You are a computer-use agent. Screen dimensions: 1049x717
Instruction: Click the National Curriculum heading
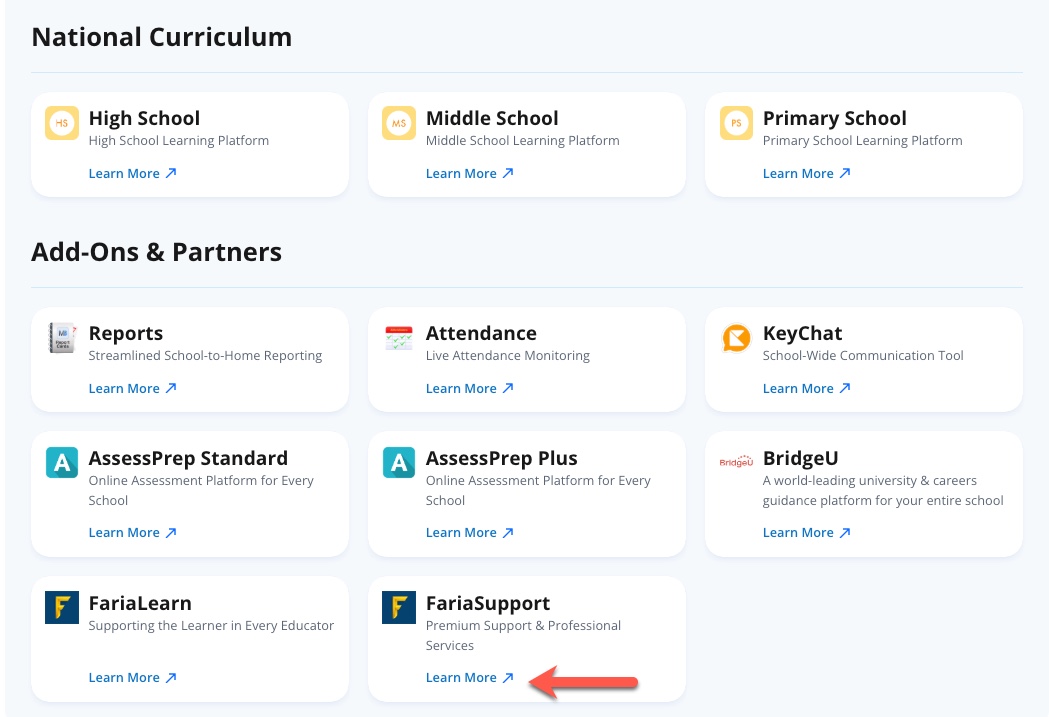coord(162,37)
